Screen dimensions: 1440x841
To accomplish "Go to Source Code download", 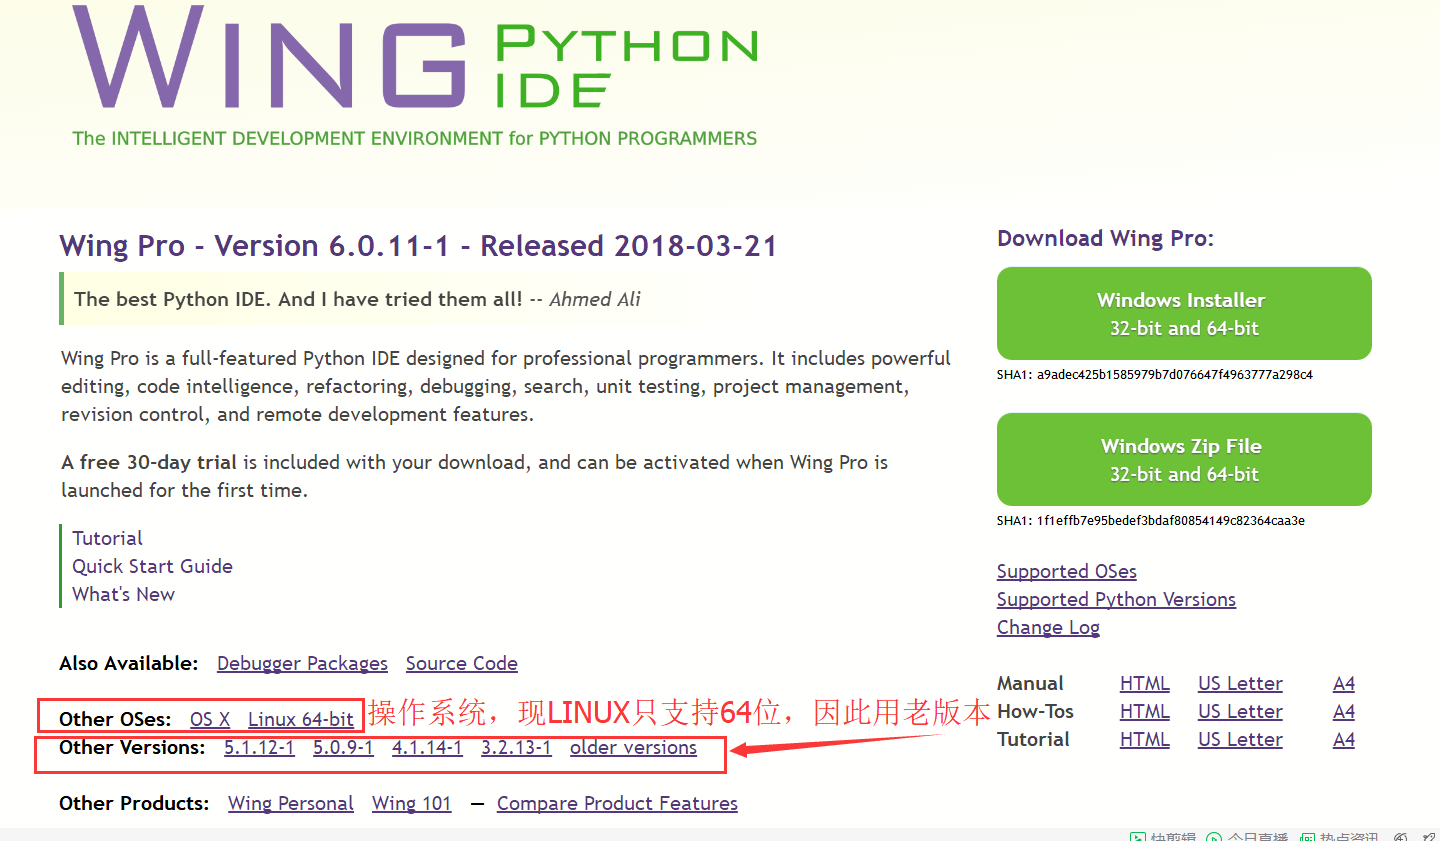I will tap(462, 663).
